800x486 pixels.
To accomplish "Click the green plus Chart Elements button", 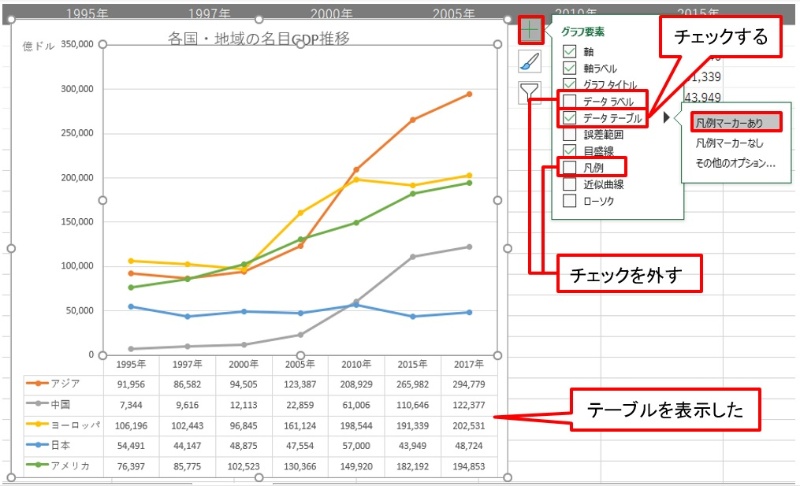I will pyautogui.click(x=531, y=29).
